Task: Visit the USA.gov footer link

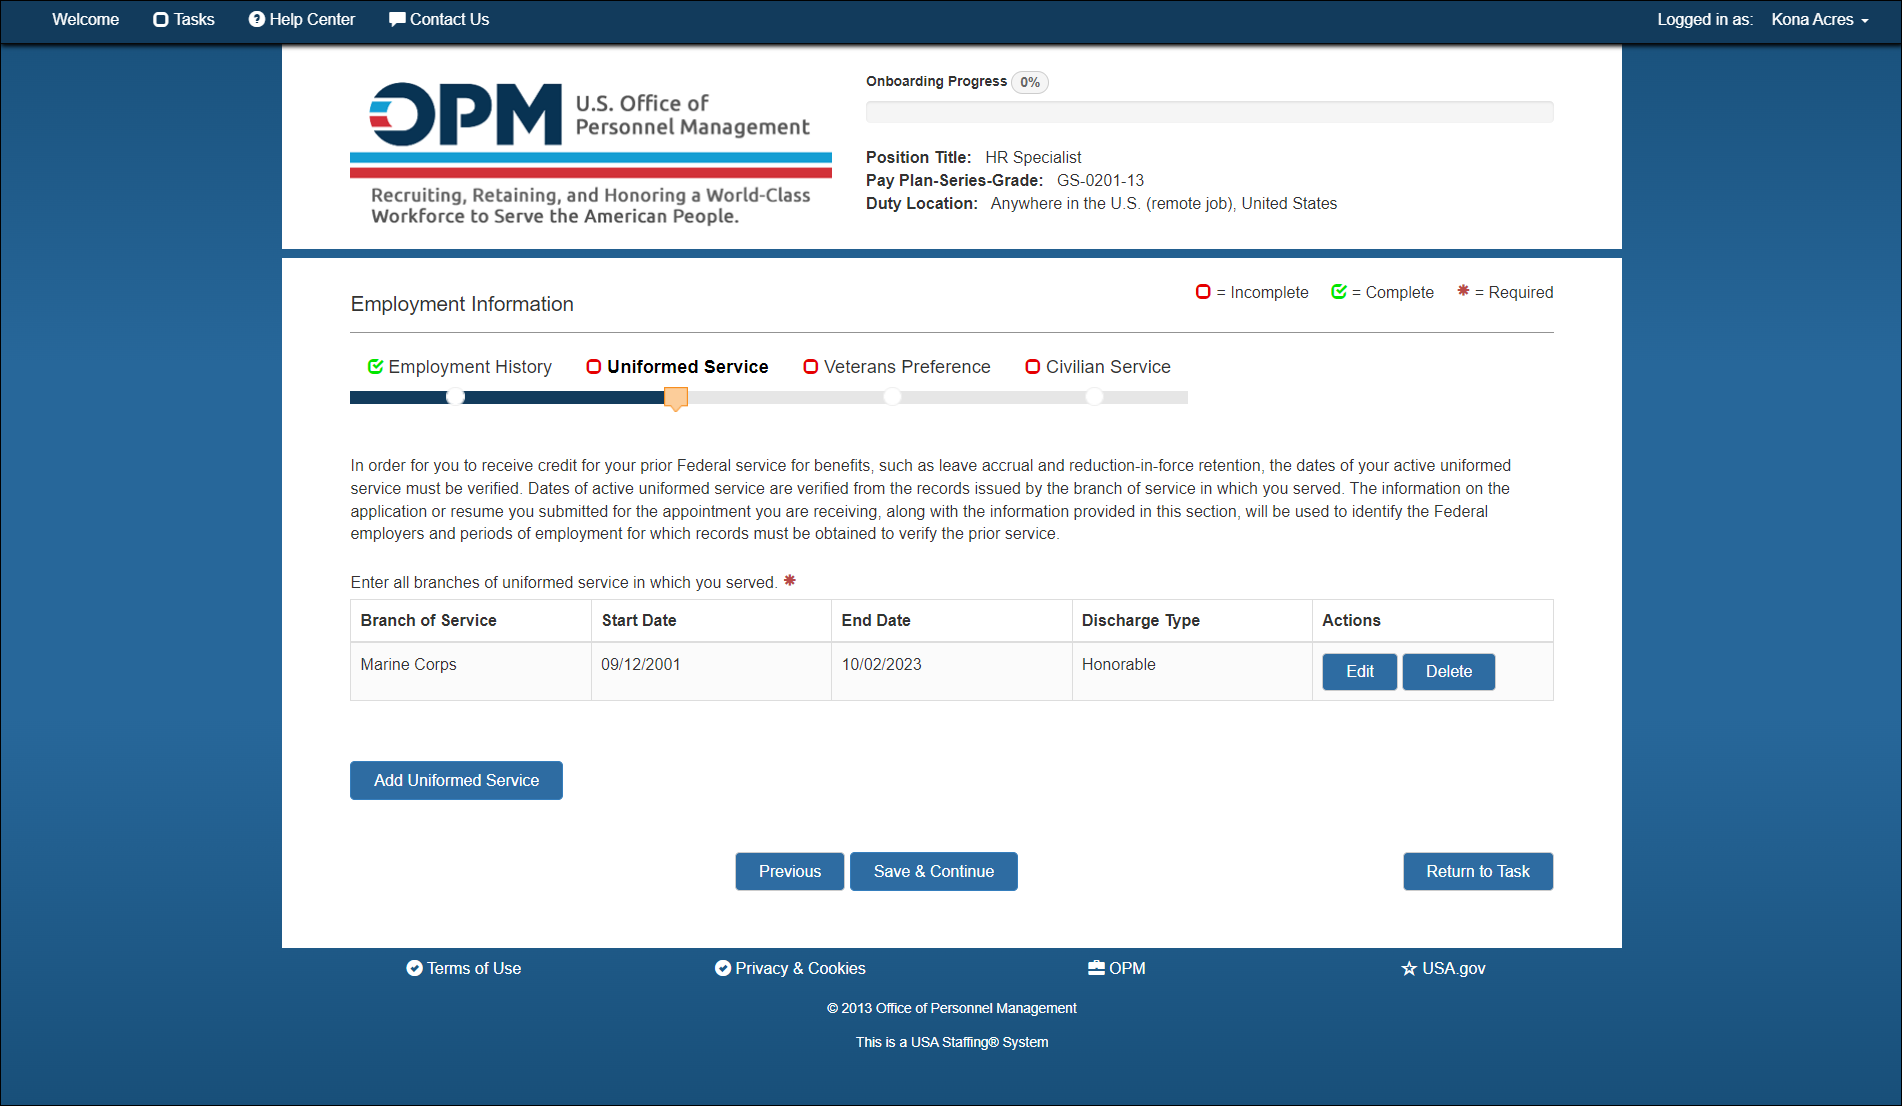Action: (x=1443, y=968)
